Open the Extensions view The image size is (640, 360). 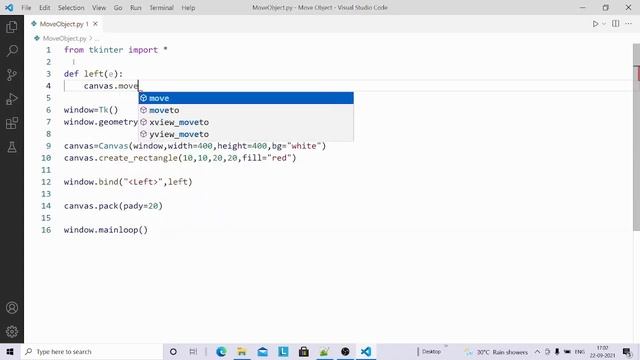pyautogui.click(x=12, y=123)
